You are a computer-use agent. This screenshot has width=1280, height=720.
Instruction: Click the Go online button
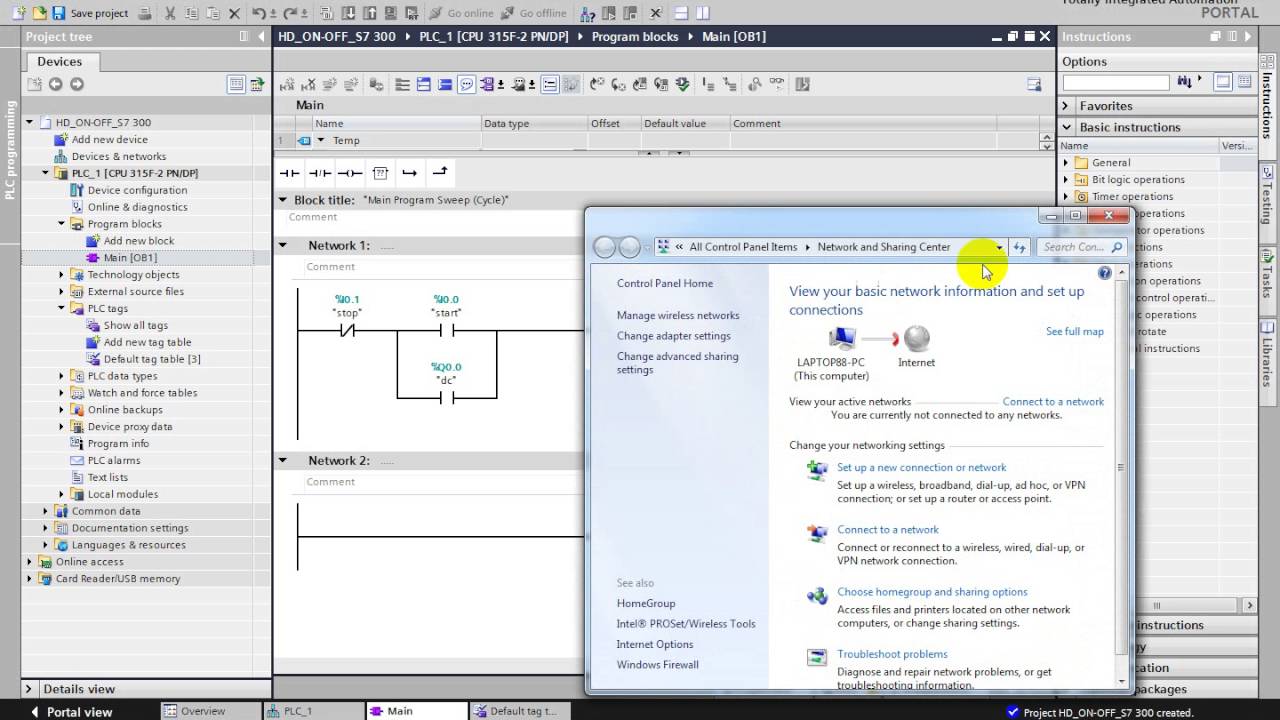tap(462, 13)
